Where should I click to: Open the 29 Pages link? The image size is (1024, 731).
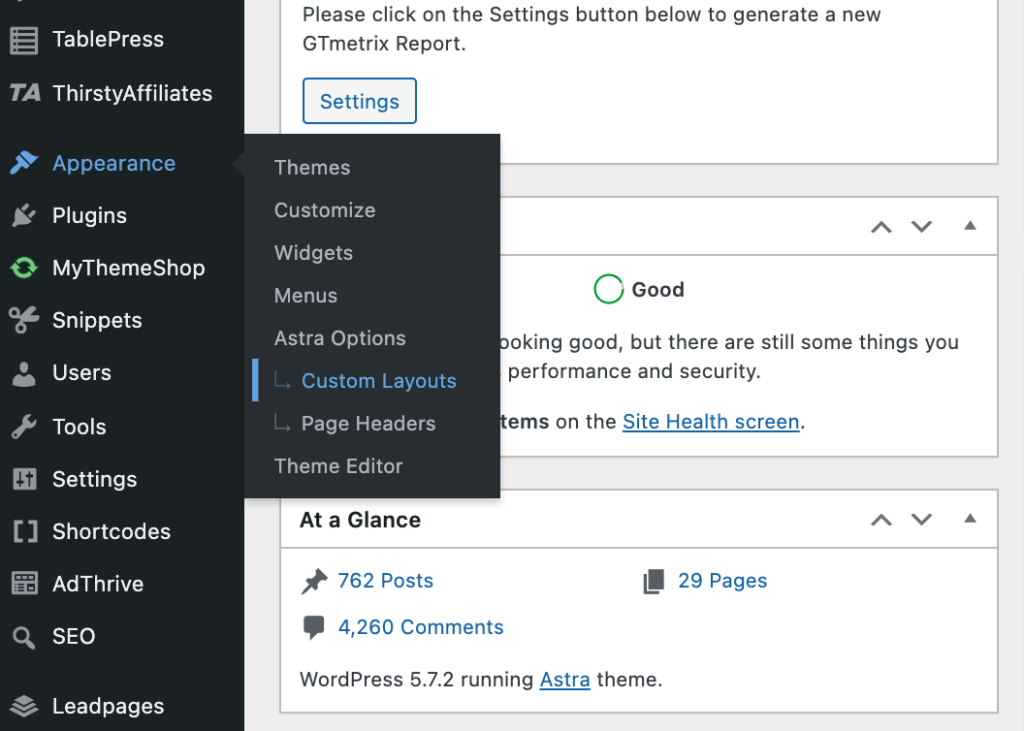pyautogui.click(x=722, y=581)
